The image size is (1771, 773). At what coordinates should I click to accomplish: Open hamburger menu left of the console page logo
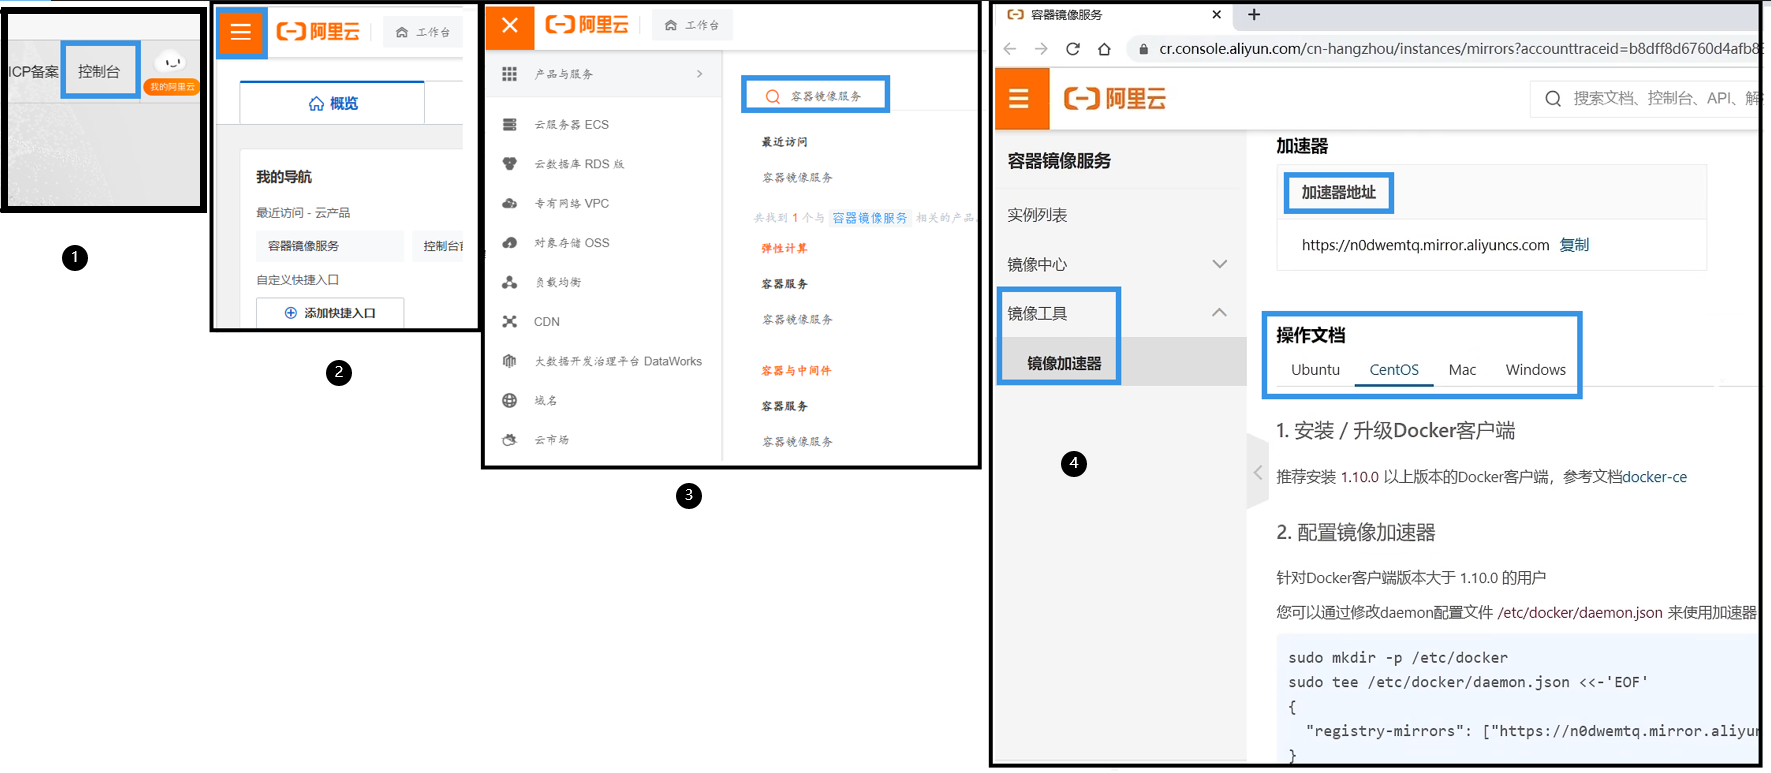(1019, 98)
